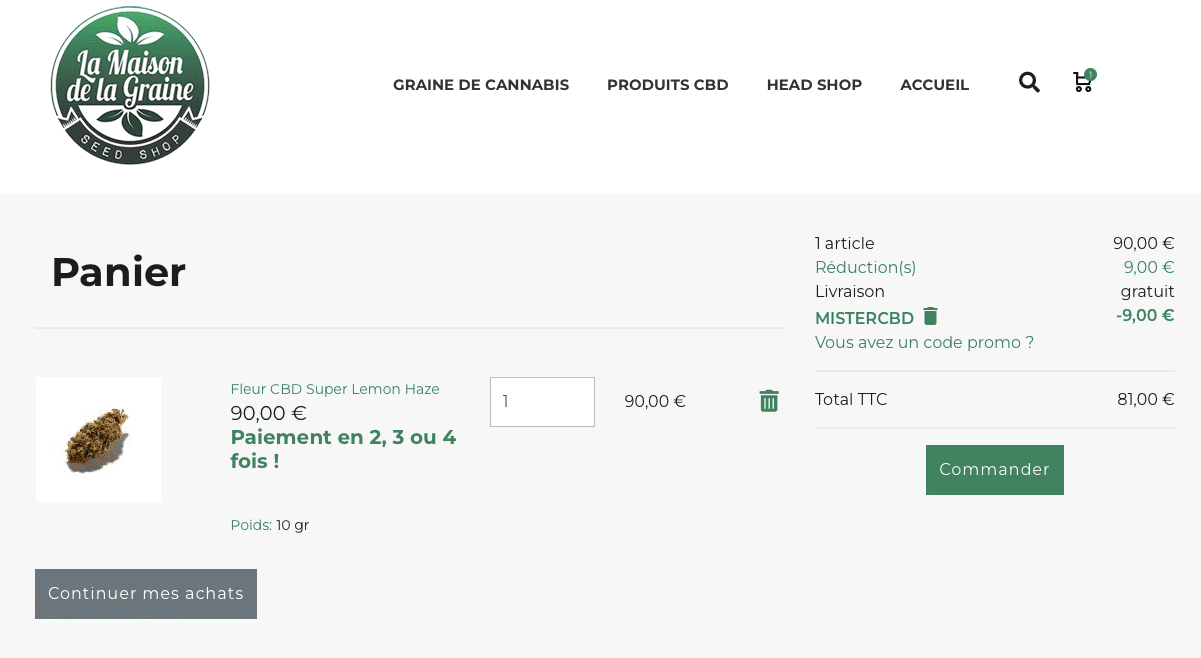Image resolution: width=1201 pixels, height=658 pixels.
Task: Click the cart item count badge
Action: point(1090,74)
